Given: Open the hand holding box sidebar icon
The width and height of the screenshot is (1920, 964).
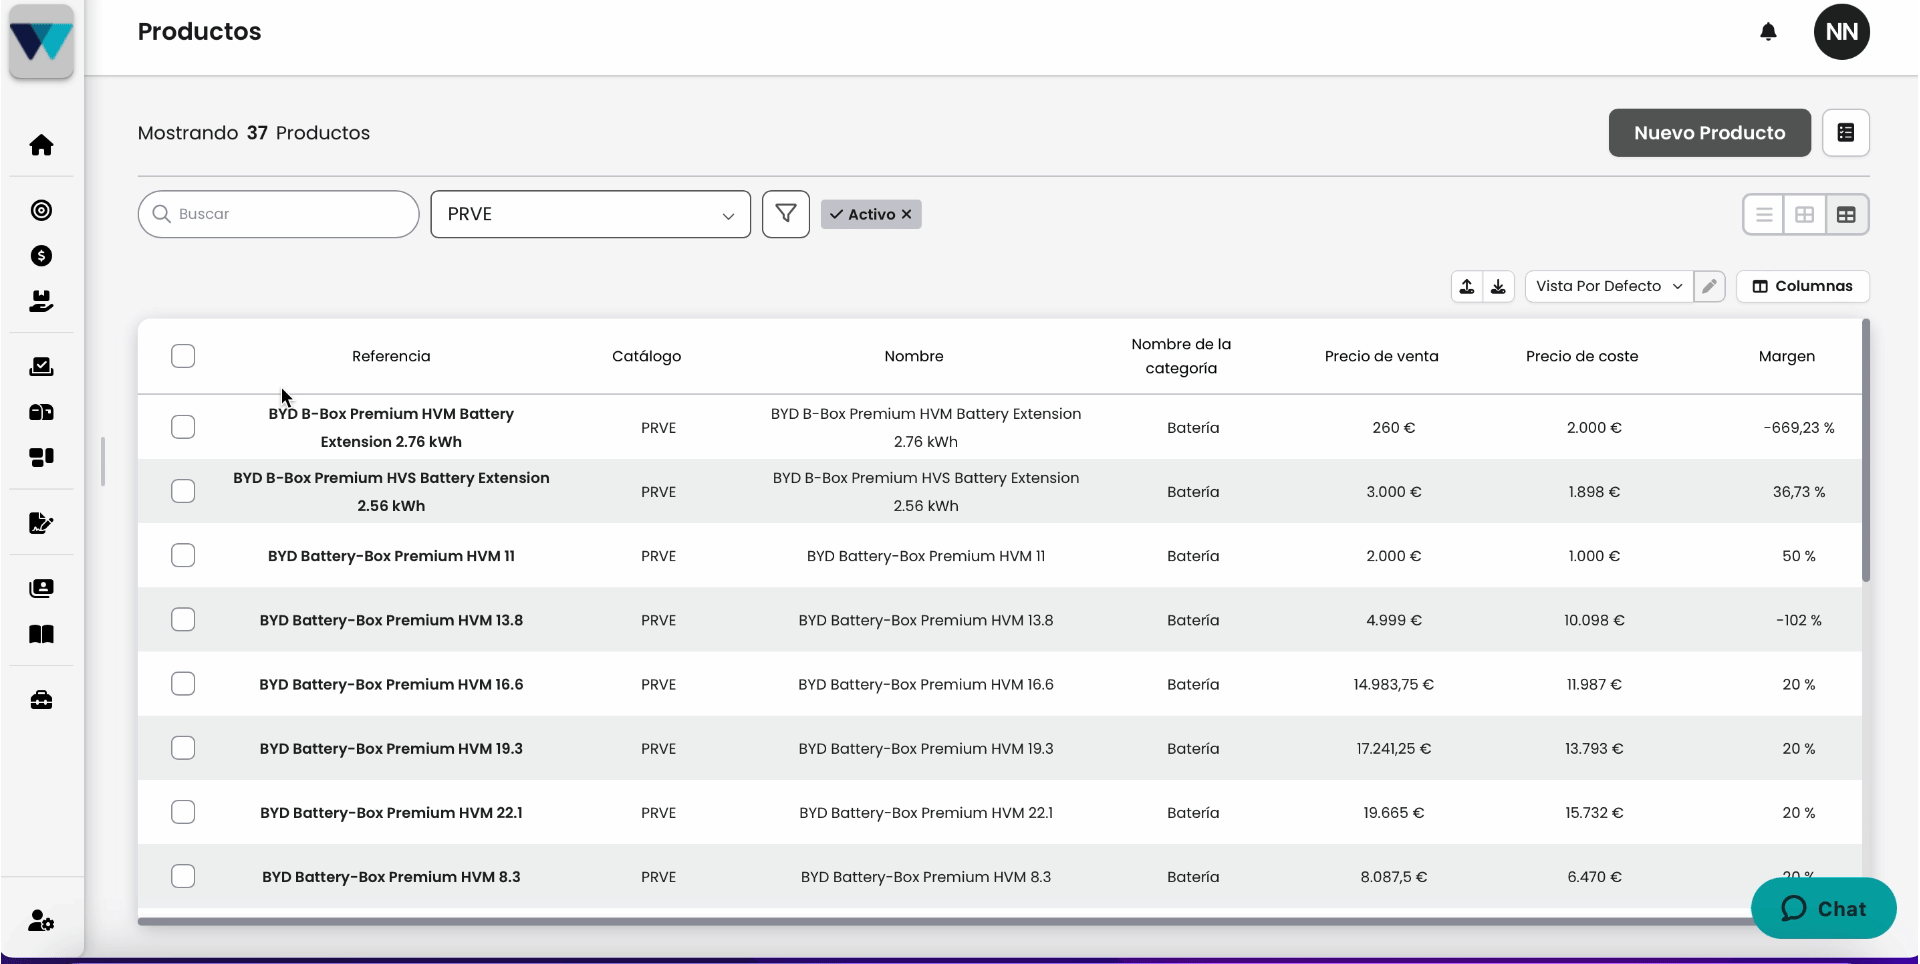Looking at the screenshot, I should 41,301.
